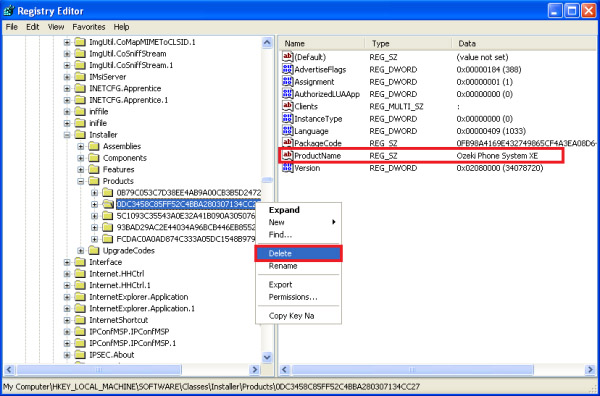Select the ImgUtil.CoSniffStream key
600x396 pixels.
coord(128,54)
